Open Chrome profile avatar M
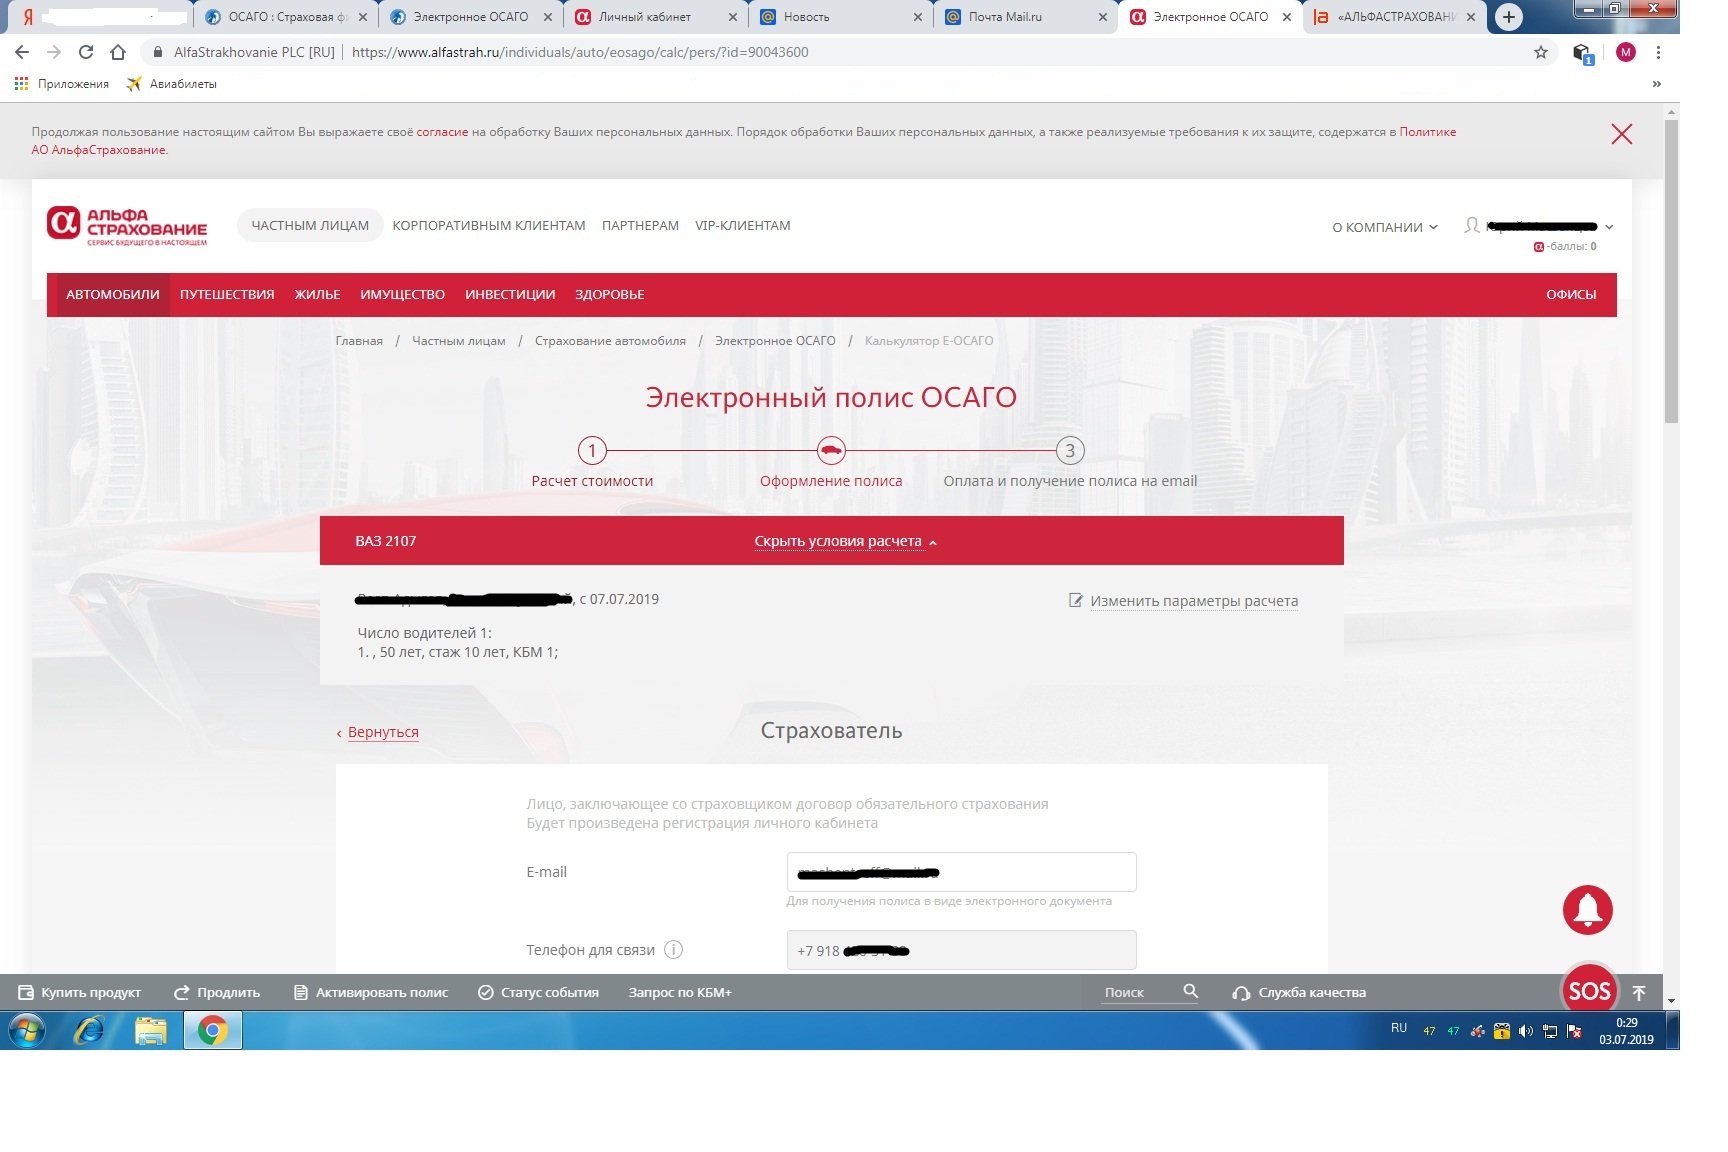This screenshot has width=1728, height=1152. click(1626, 52)
